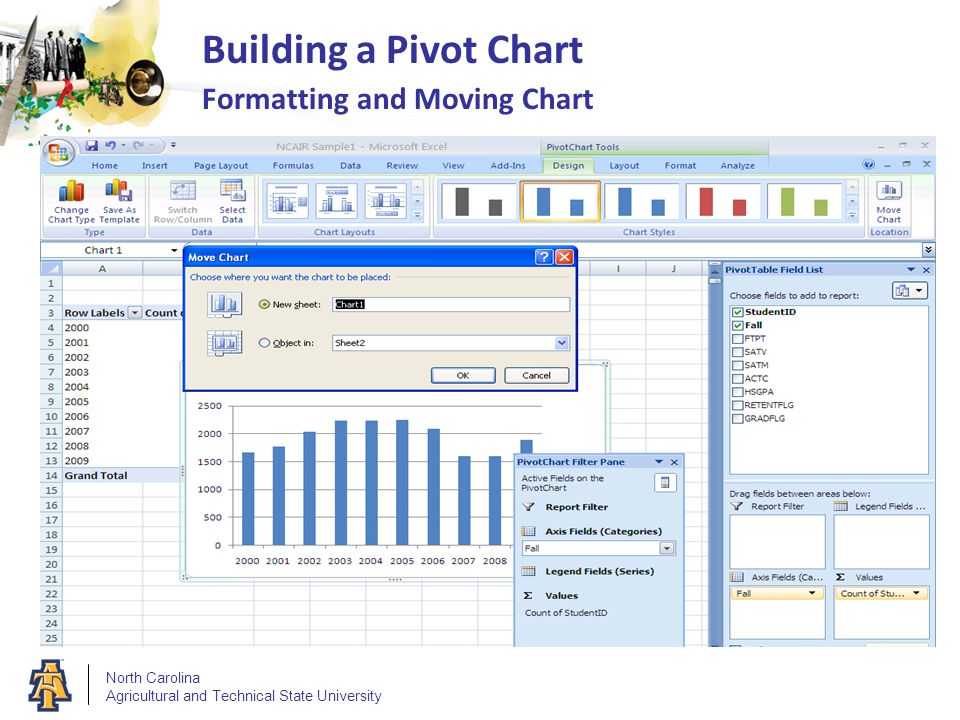Select the Object in radio option
960x720 pixels.
tap(264, 343)
